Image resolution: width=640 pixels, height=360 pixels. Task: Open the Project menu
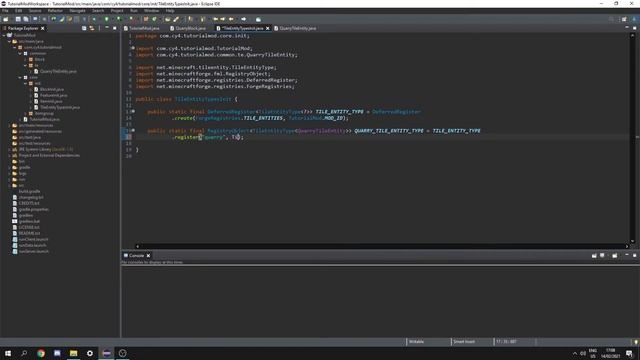pyautogui.click(x=117, y=11)
